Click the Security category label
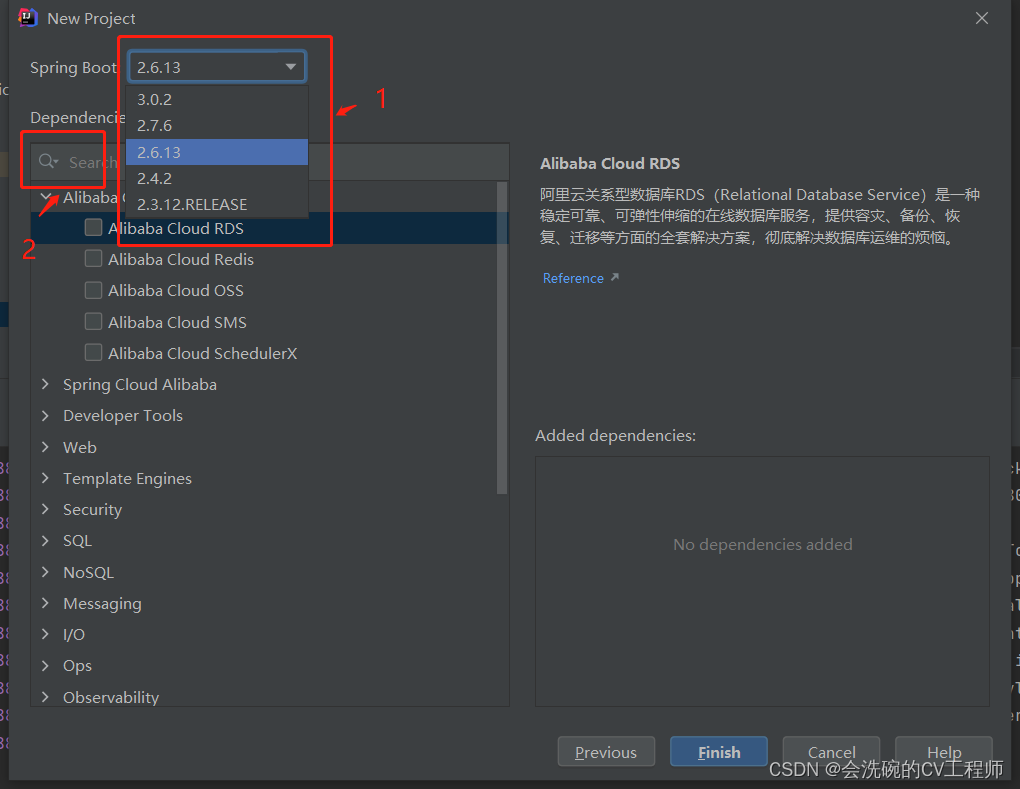The width and height of the screenshot is (1020, 789). pyautogui.click(x=92, y=510)
